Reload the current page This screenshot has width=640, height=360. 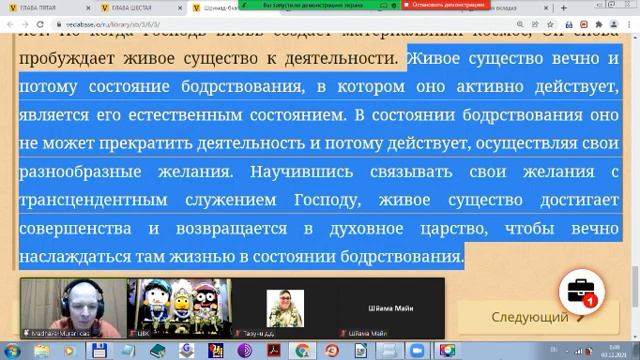[40, 24]
